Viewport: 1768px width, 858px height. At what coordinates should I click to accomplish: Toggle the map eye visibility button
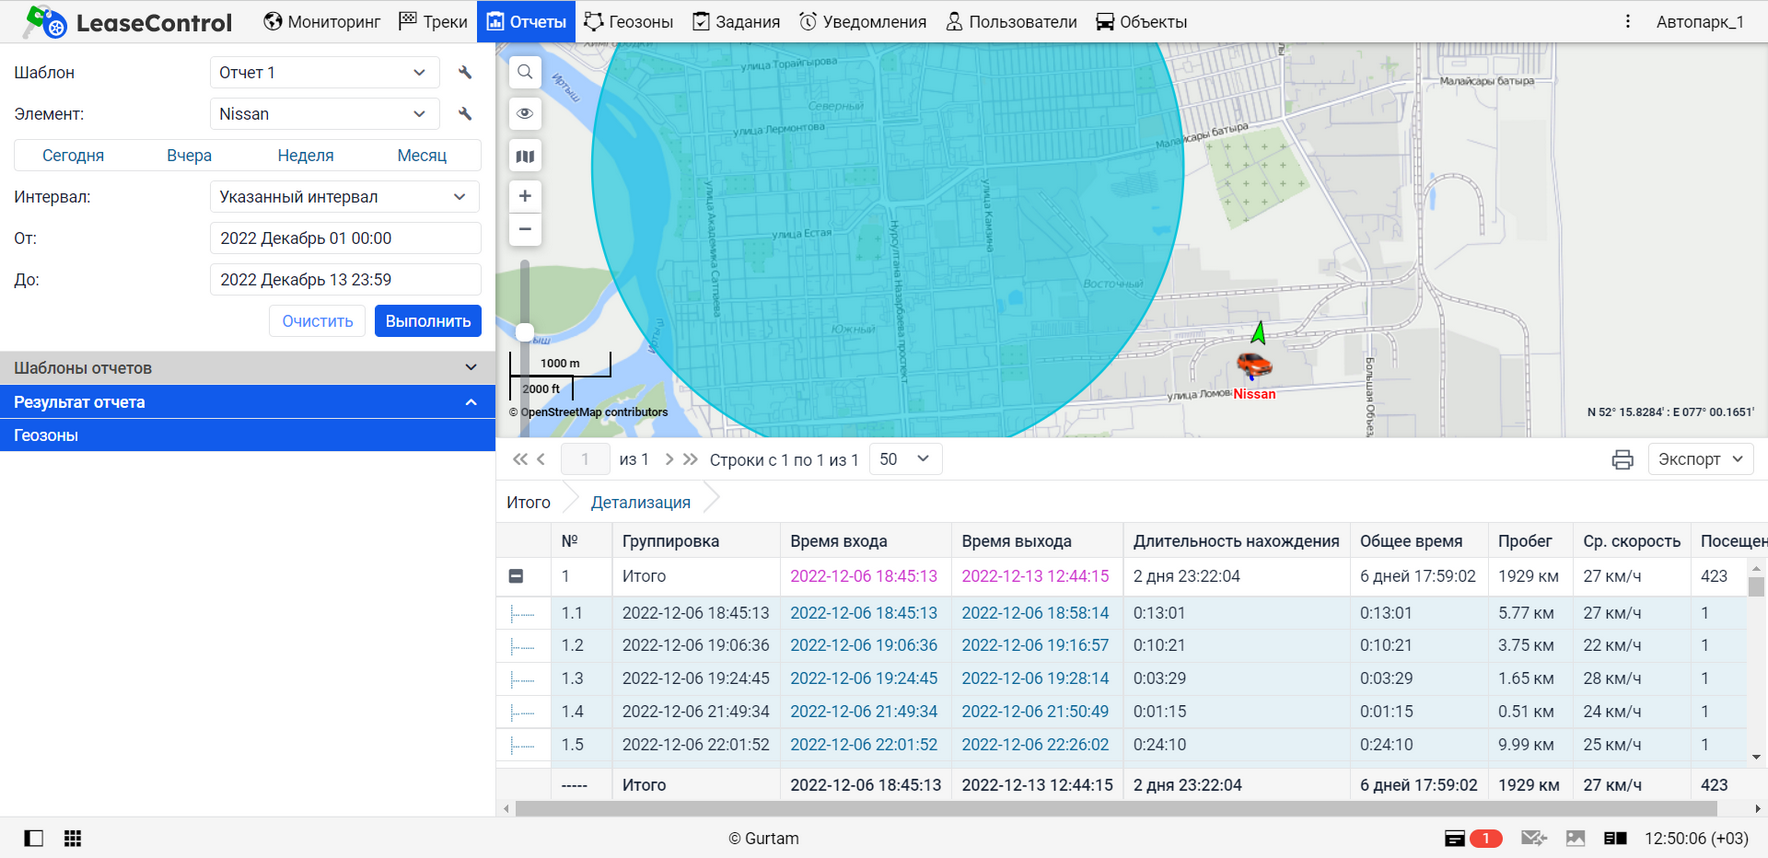point(525,114)
